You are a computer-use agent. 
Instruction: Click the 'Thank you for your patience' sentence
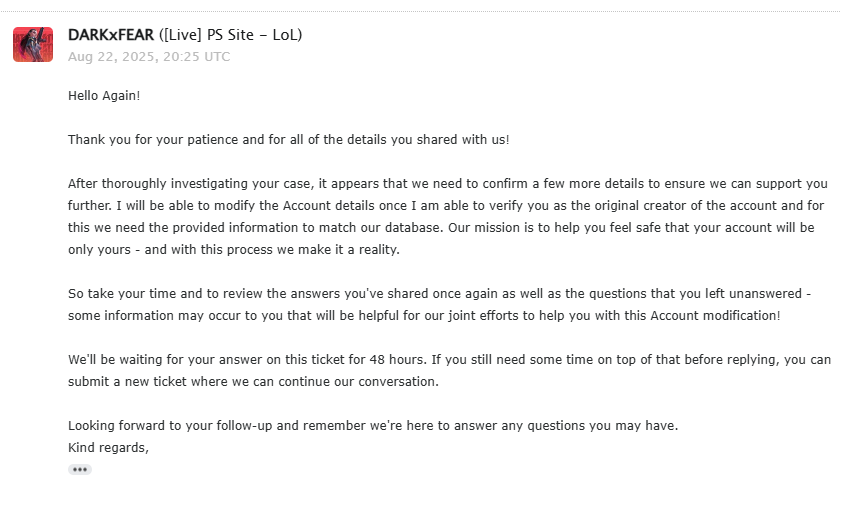coord(289,139)
